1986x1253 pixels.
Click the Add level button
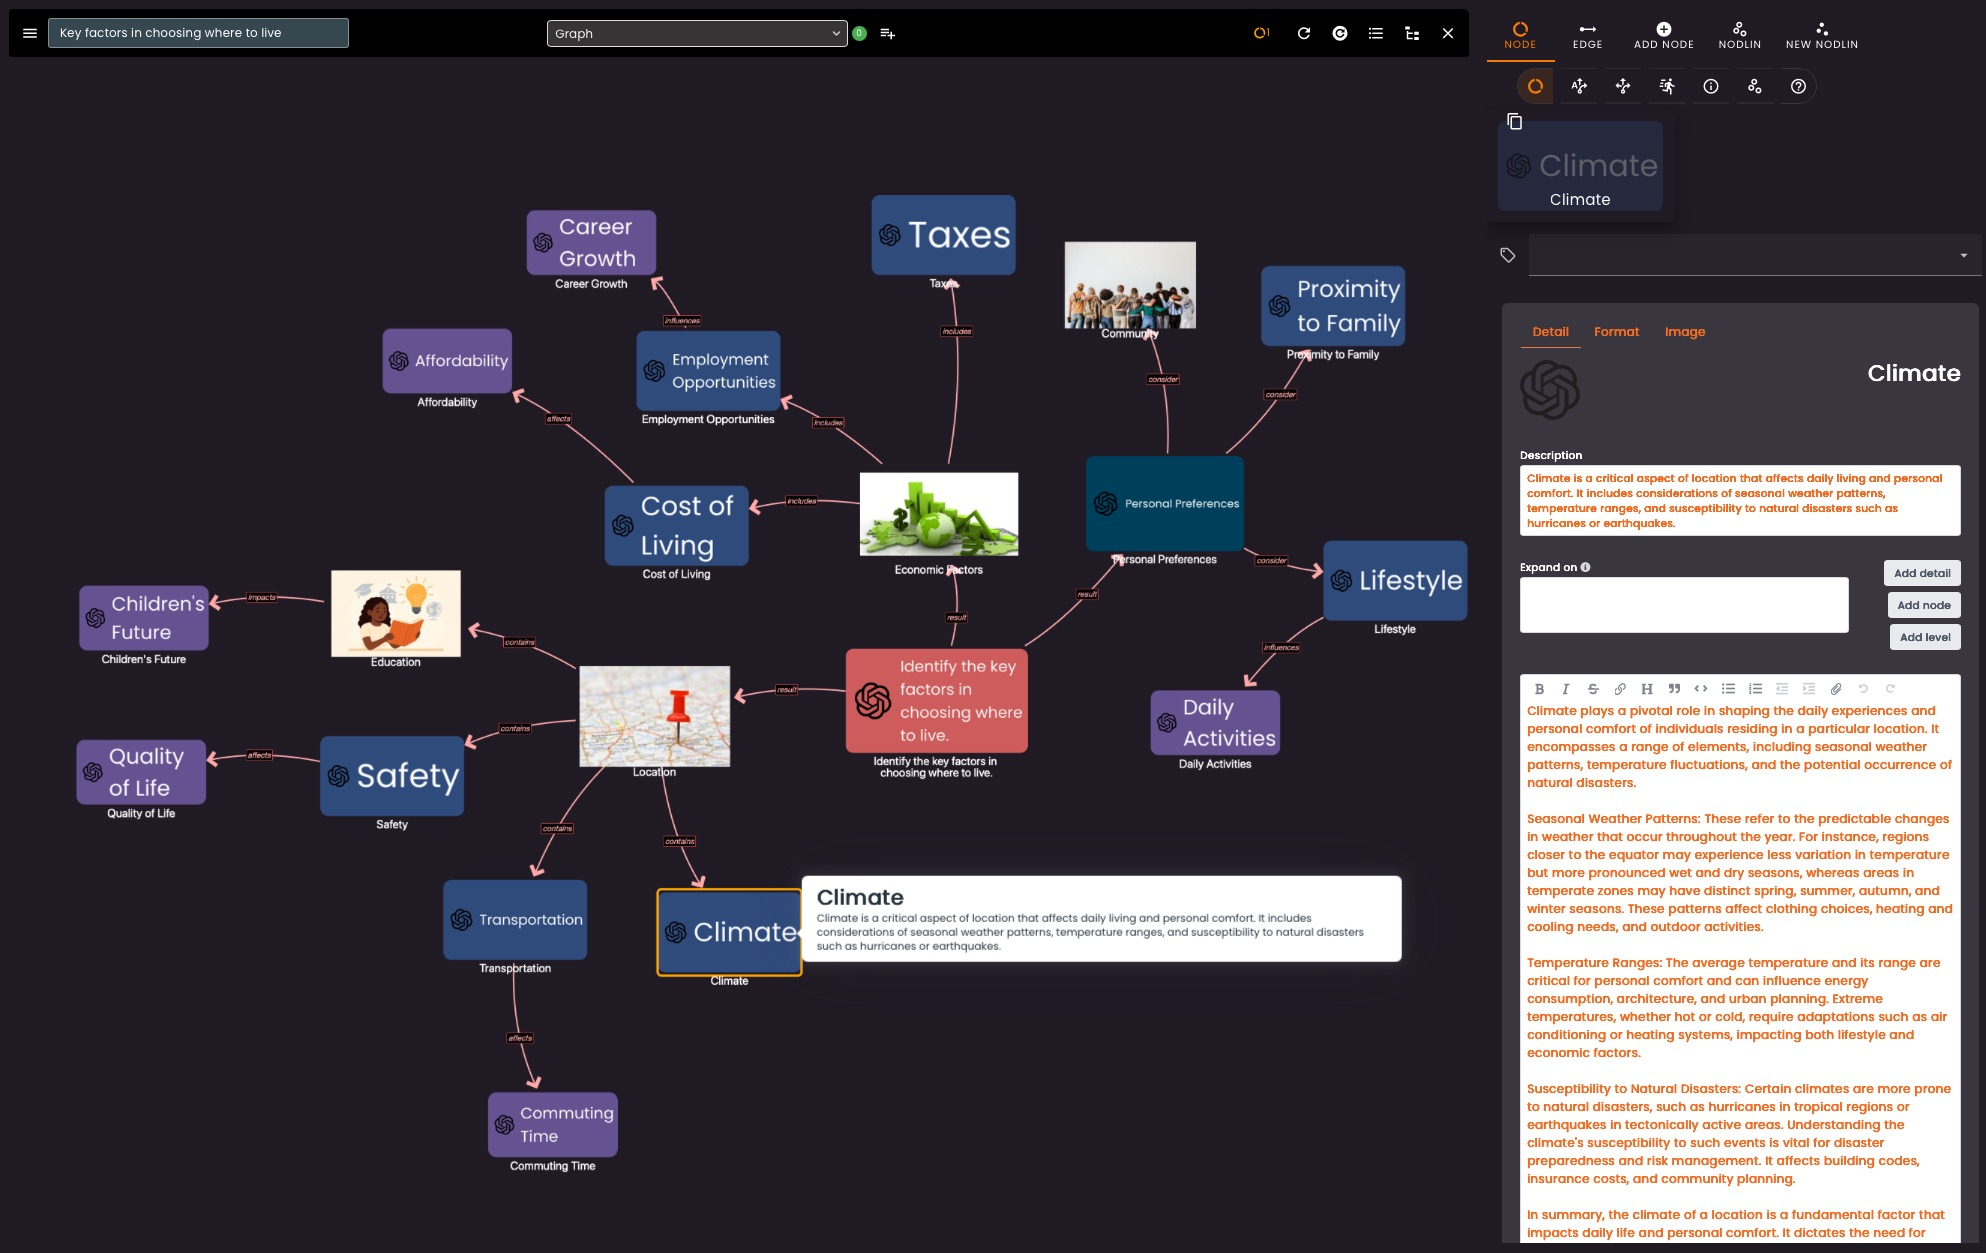pyautogui.click(x=1924, y=637)
